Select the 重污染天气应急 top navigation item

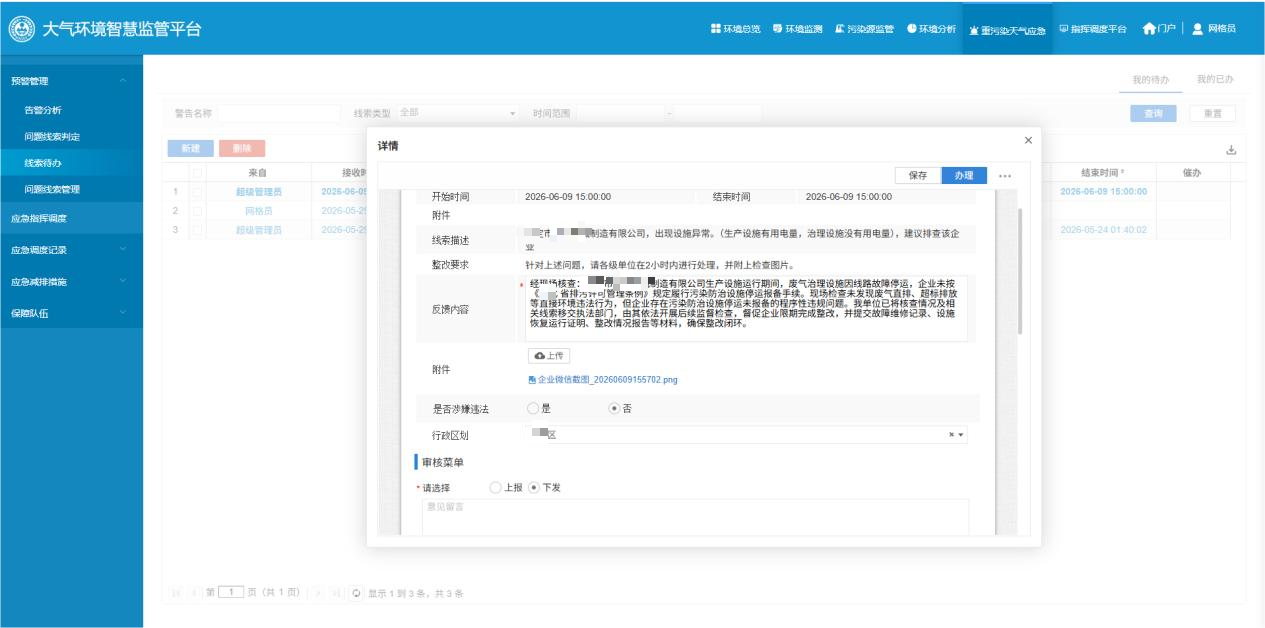point(1007,30)
